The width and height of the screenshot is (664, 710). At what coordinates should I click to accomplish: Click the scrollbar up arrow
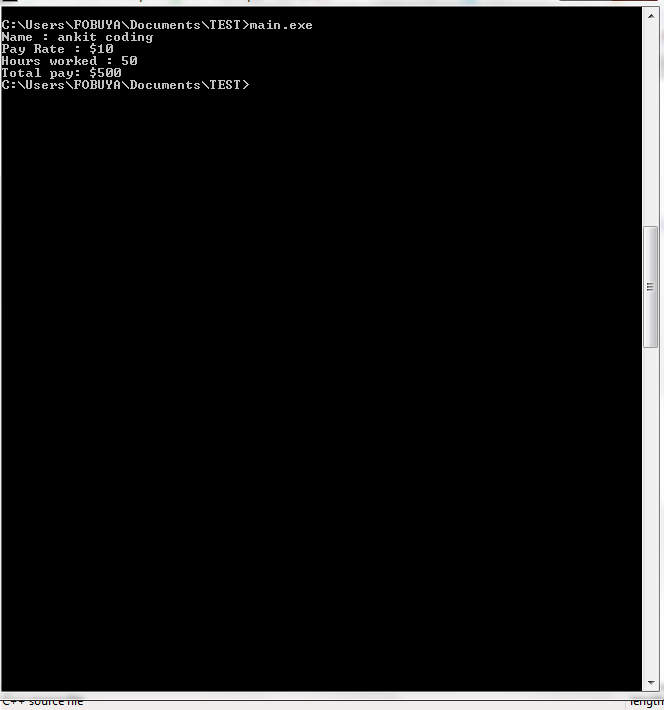click(651, 16)
